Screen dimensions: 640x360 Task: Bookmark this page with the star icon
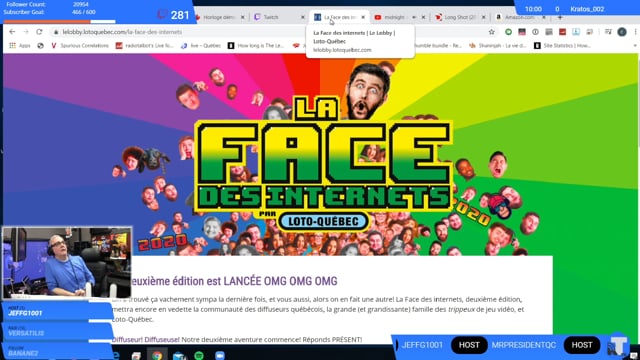[491, 32]
